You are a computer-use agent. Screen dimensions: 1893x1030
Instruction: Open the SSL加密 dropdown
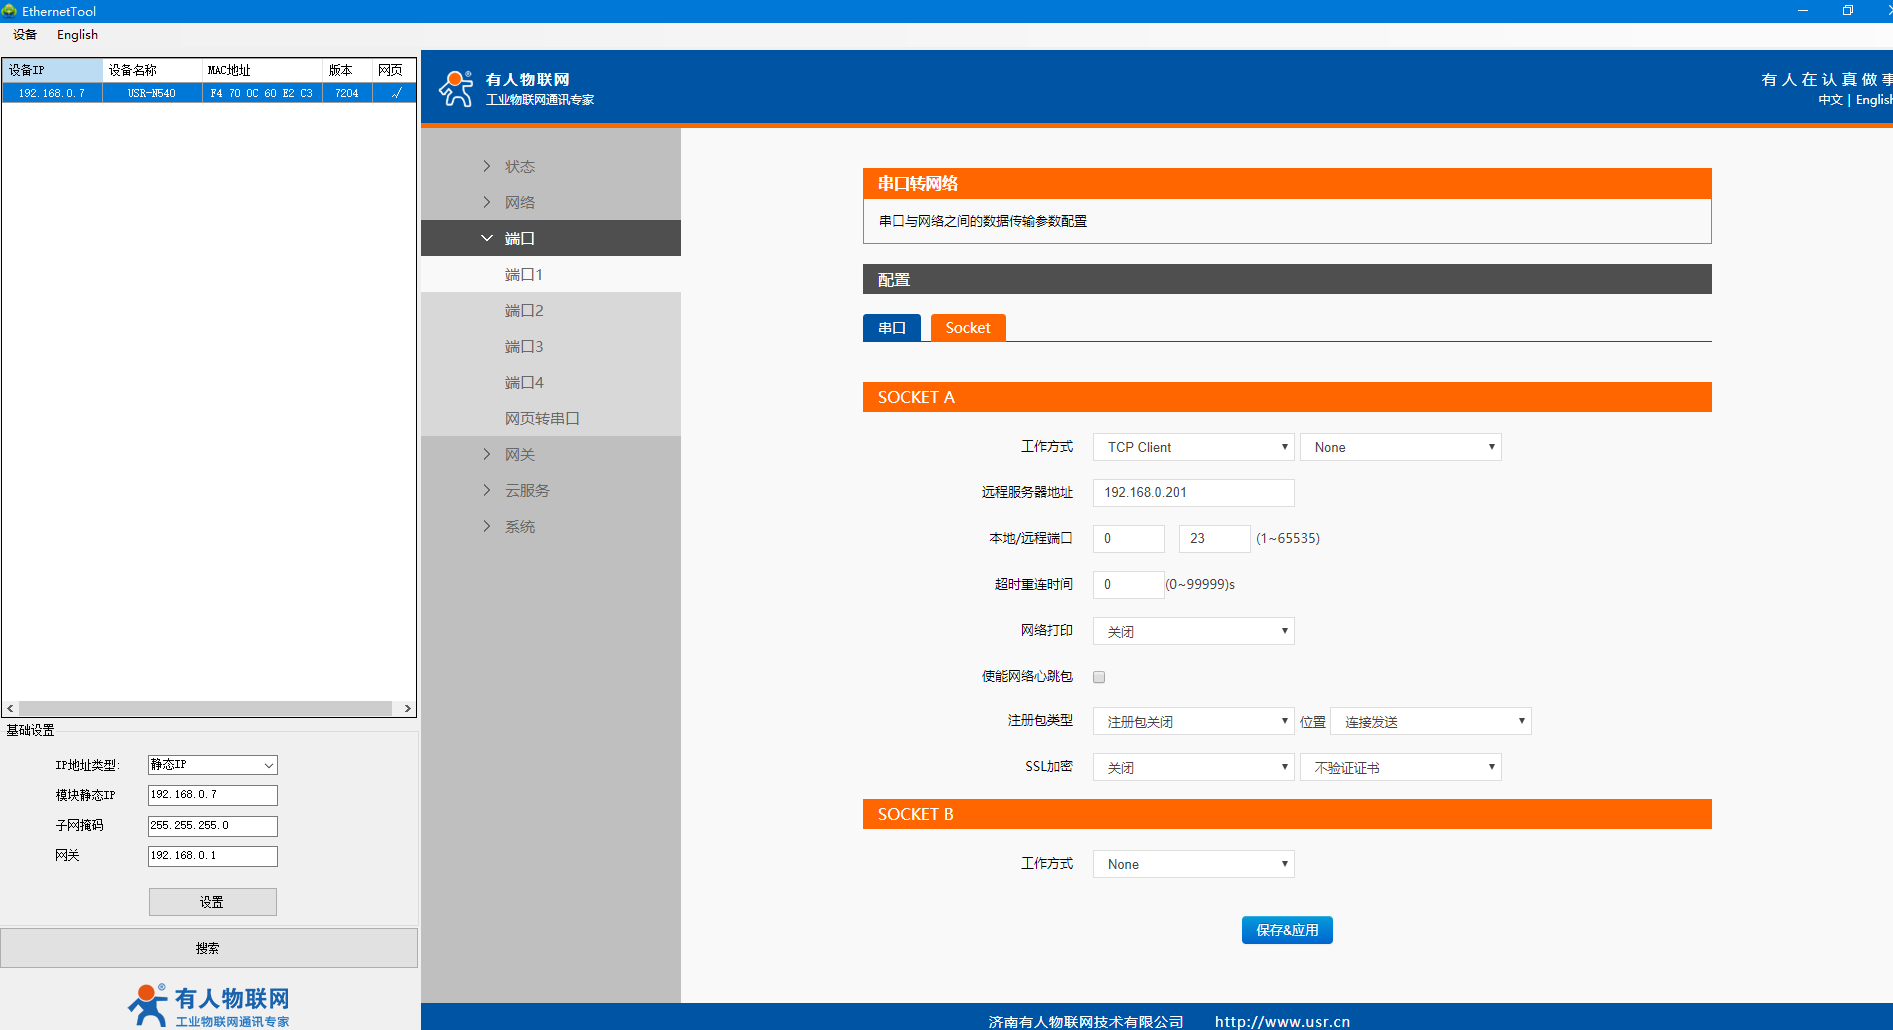pos(1193,767)
